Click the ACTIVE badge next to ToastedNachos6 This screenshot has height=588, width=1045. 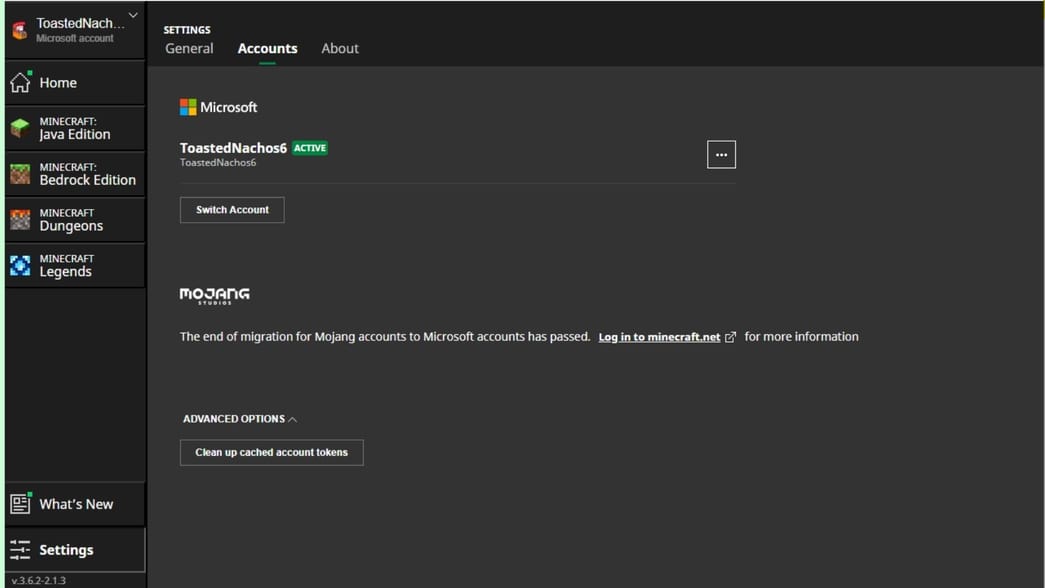point(310,147)
